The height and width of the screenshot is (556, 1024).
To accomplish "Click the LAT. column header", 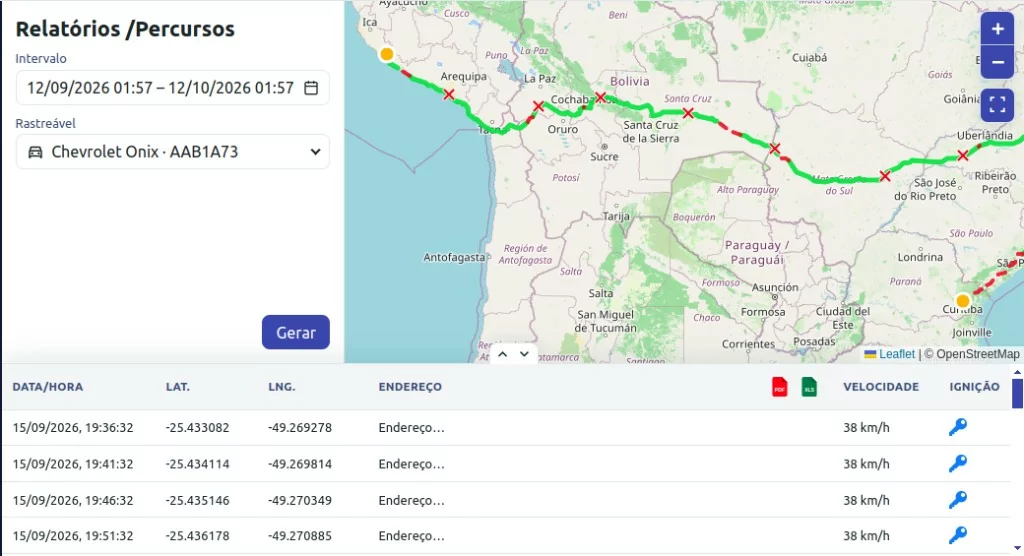I will [x=178, y=387].
